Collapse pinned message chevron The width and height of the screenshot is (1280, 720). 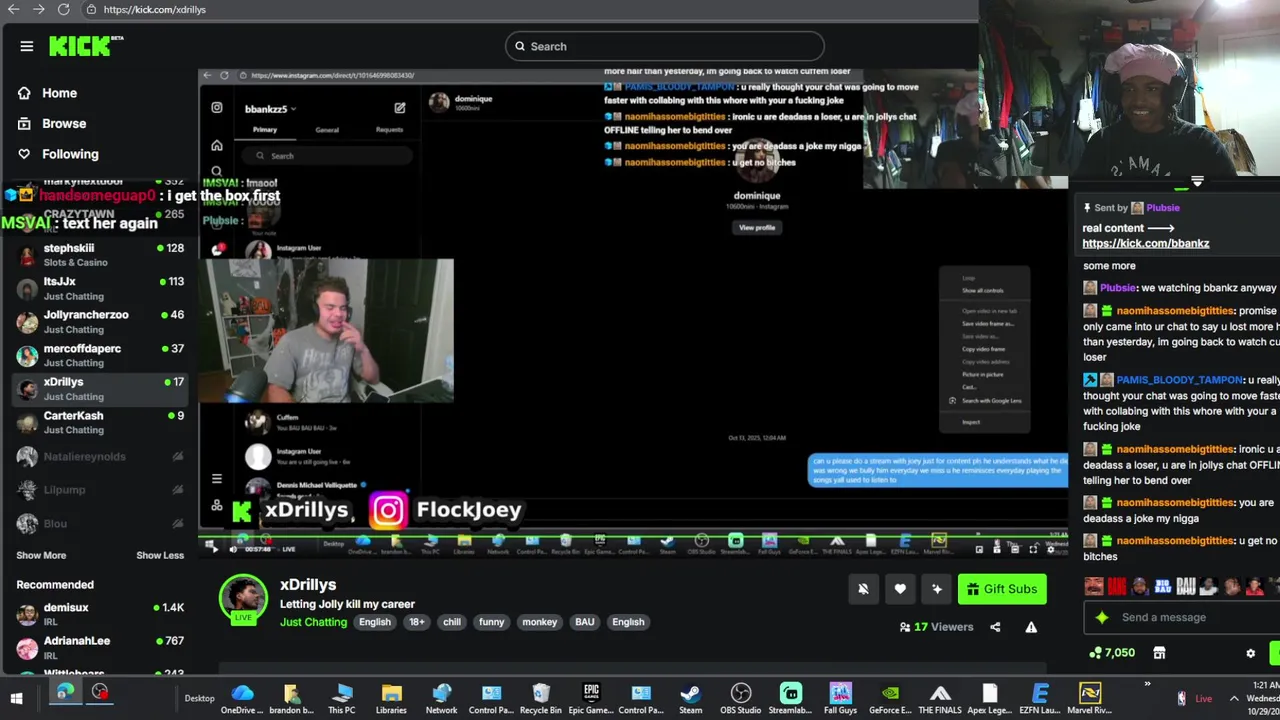tap(1197, 183)
